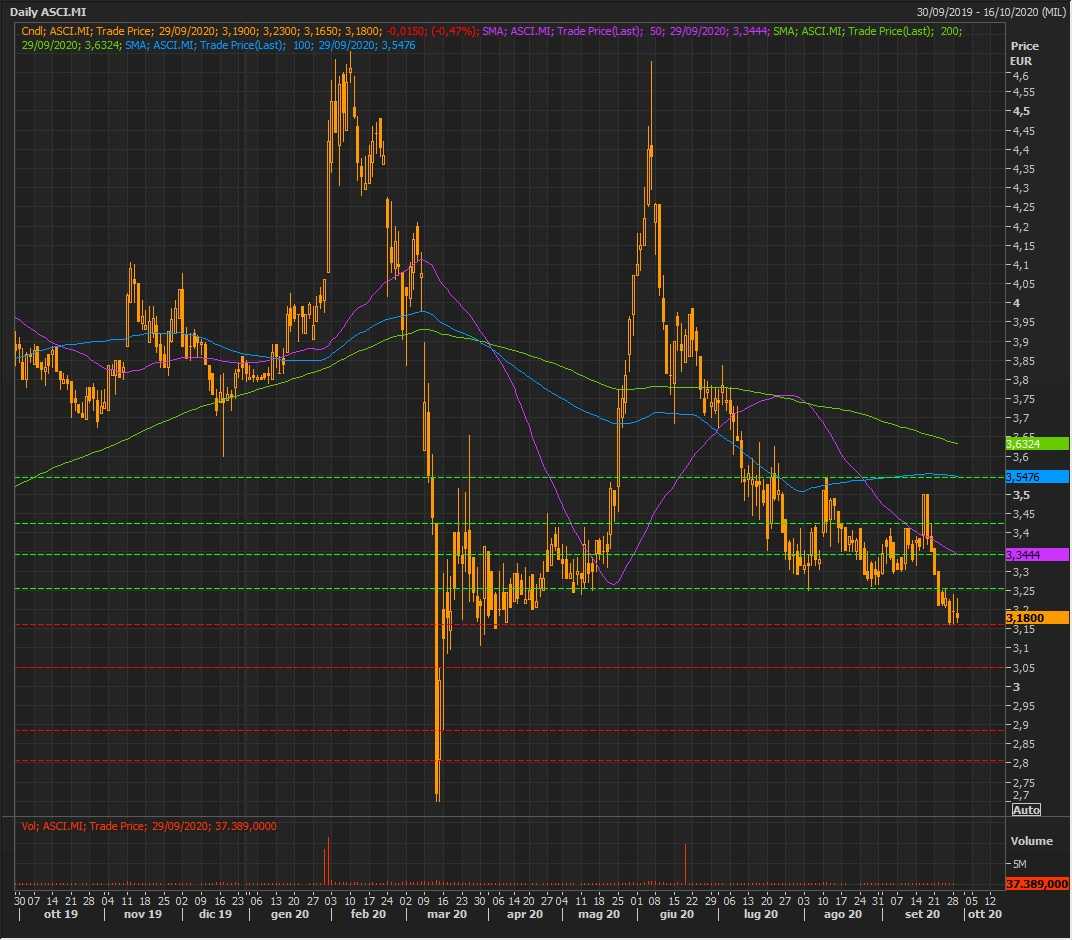Click the 5M level on volume axis
Image resolution: width=1072 pixels, height=940 pixels.
pyautogui.click(x=1020, y=863)
